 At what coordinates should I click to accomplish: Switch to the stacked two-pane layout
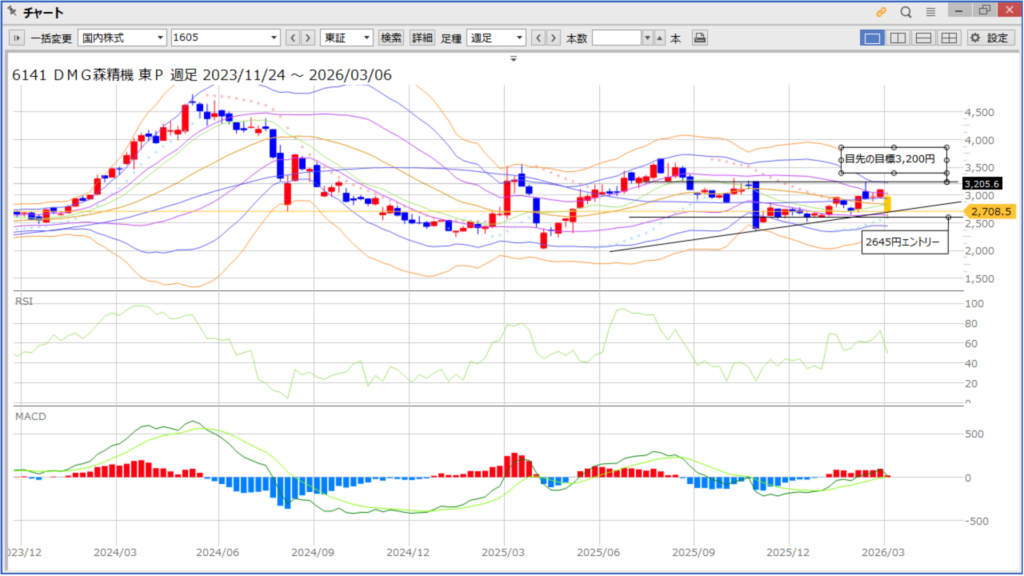point(923,38)
